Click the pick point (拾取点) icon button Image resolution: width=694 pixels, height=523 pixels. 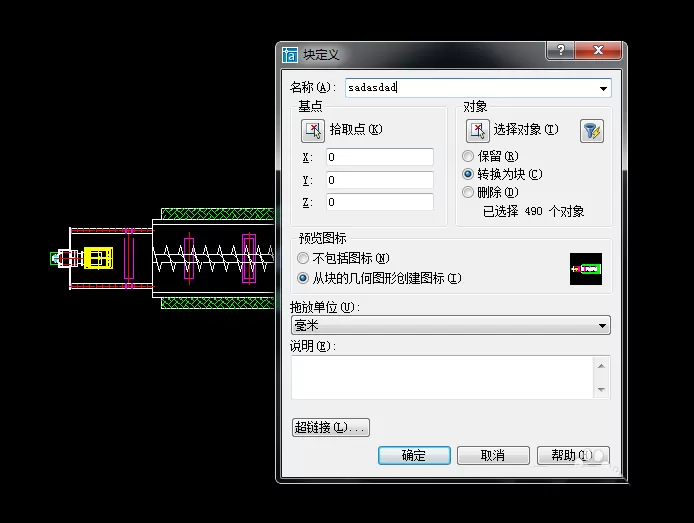click(x=313, y=131)
